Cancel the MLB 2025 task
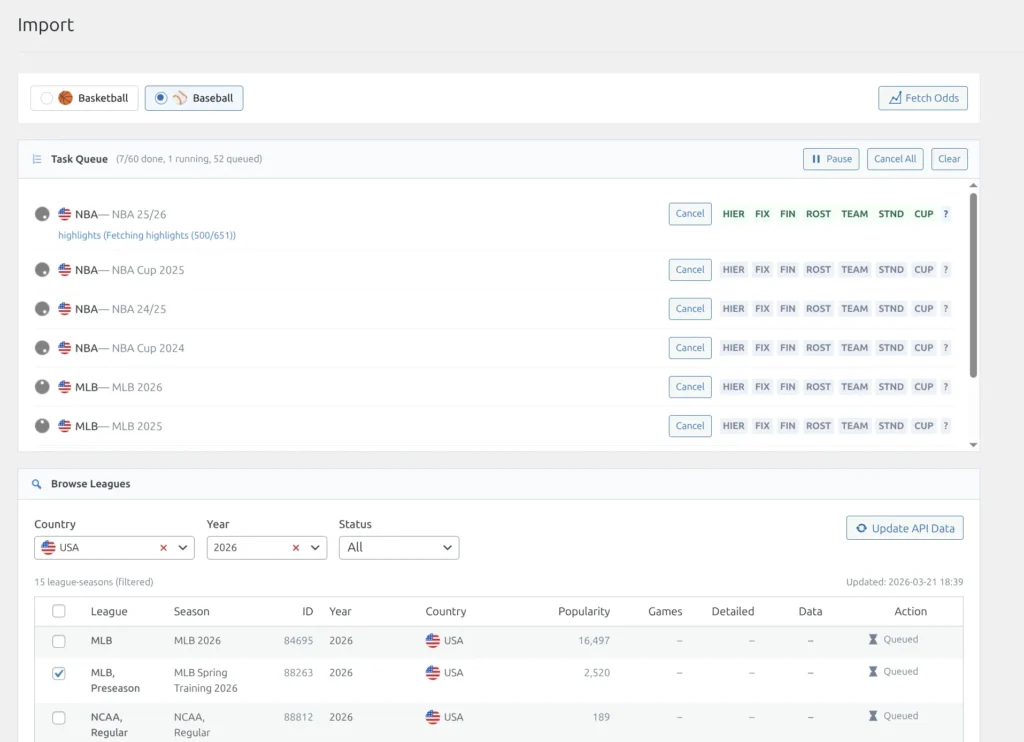 690,426
